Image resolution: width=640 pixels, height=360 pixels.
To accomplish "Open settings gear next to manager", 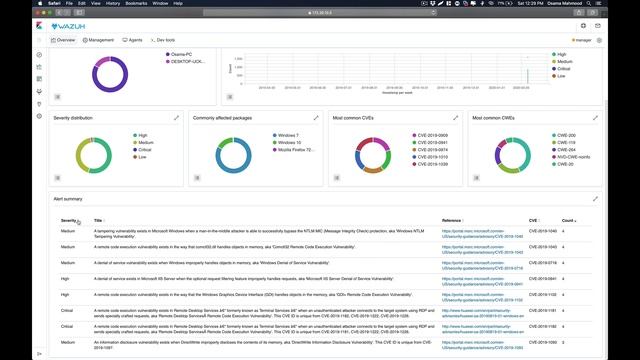I will (x=599, y=40).
